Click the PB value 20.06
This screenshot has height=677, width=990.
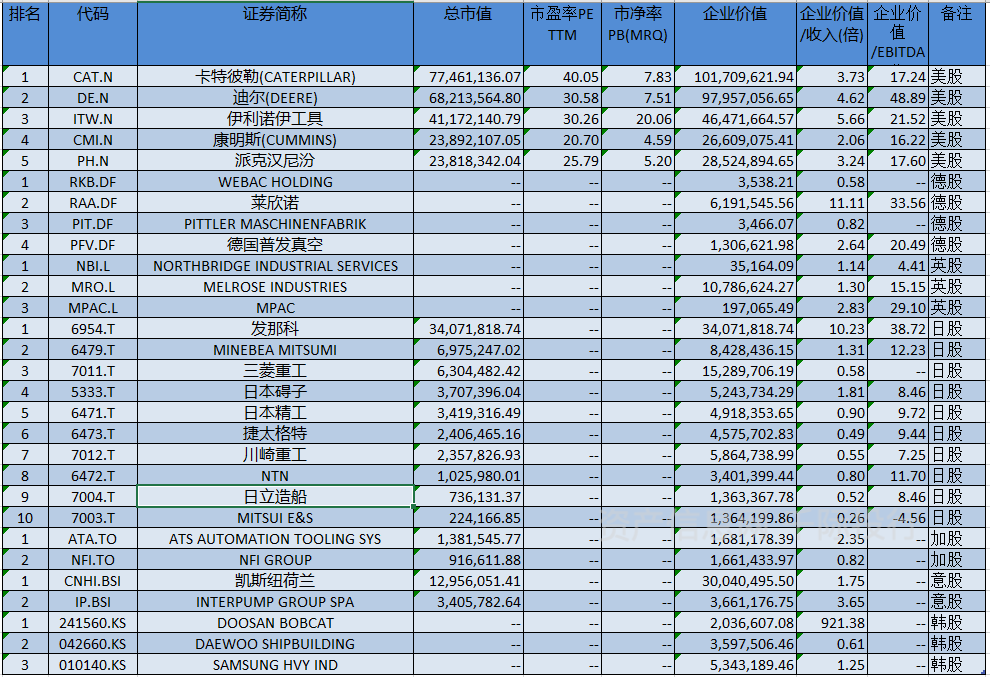(638, 119)
